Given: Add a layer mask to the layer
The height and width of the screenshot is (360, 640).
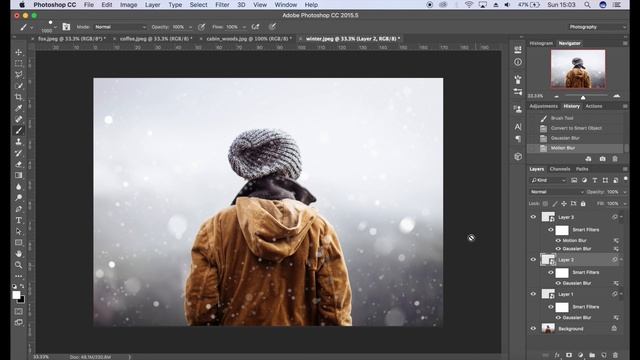Looking at the screenshot, I should (569, 355).
